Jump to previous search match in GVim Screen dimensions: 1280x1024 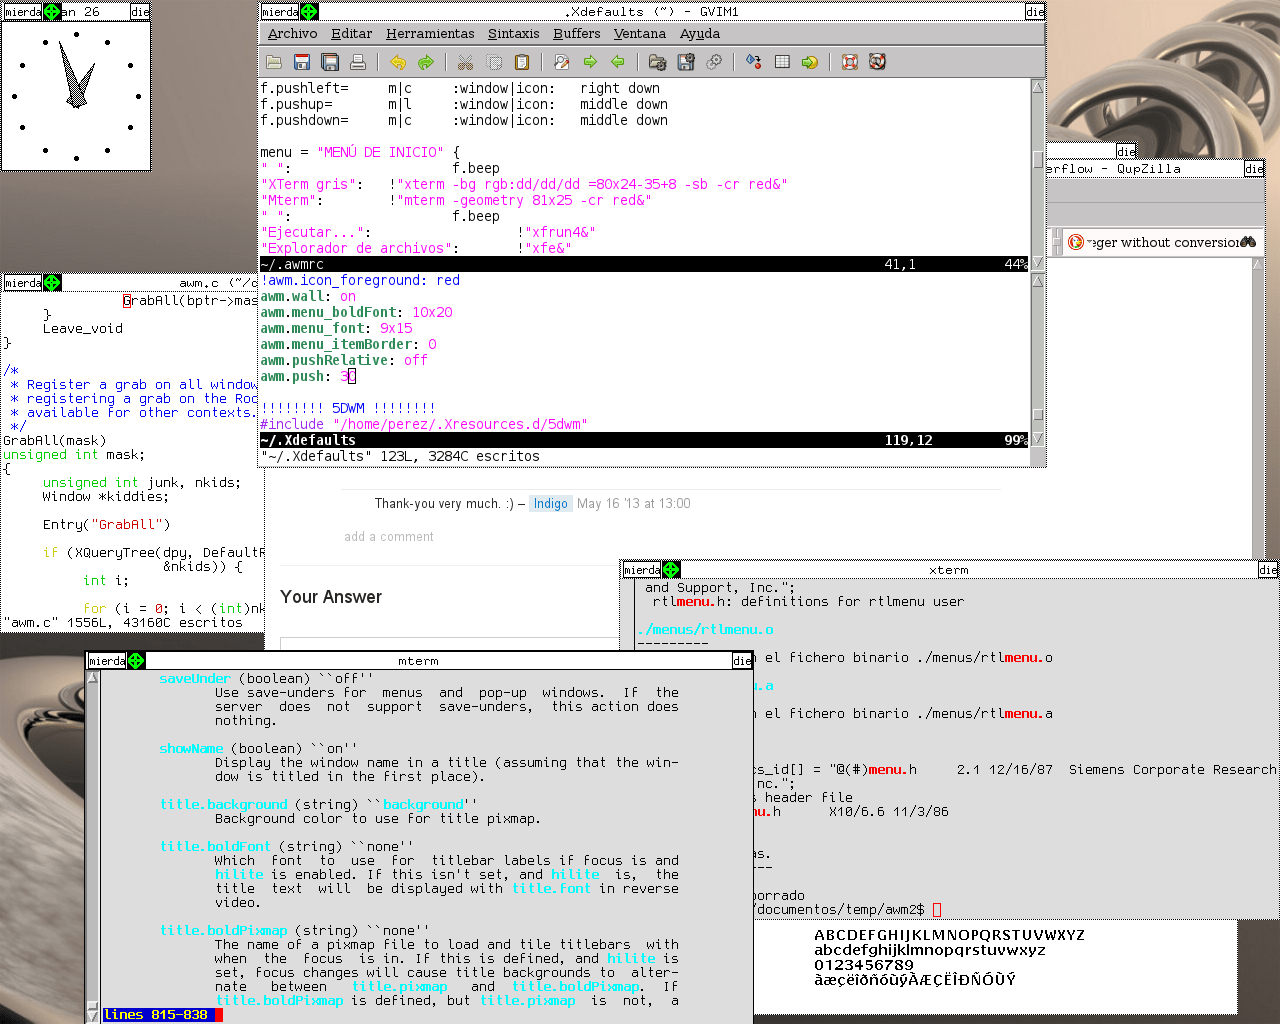(x=618, y=62)
